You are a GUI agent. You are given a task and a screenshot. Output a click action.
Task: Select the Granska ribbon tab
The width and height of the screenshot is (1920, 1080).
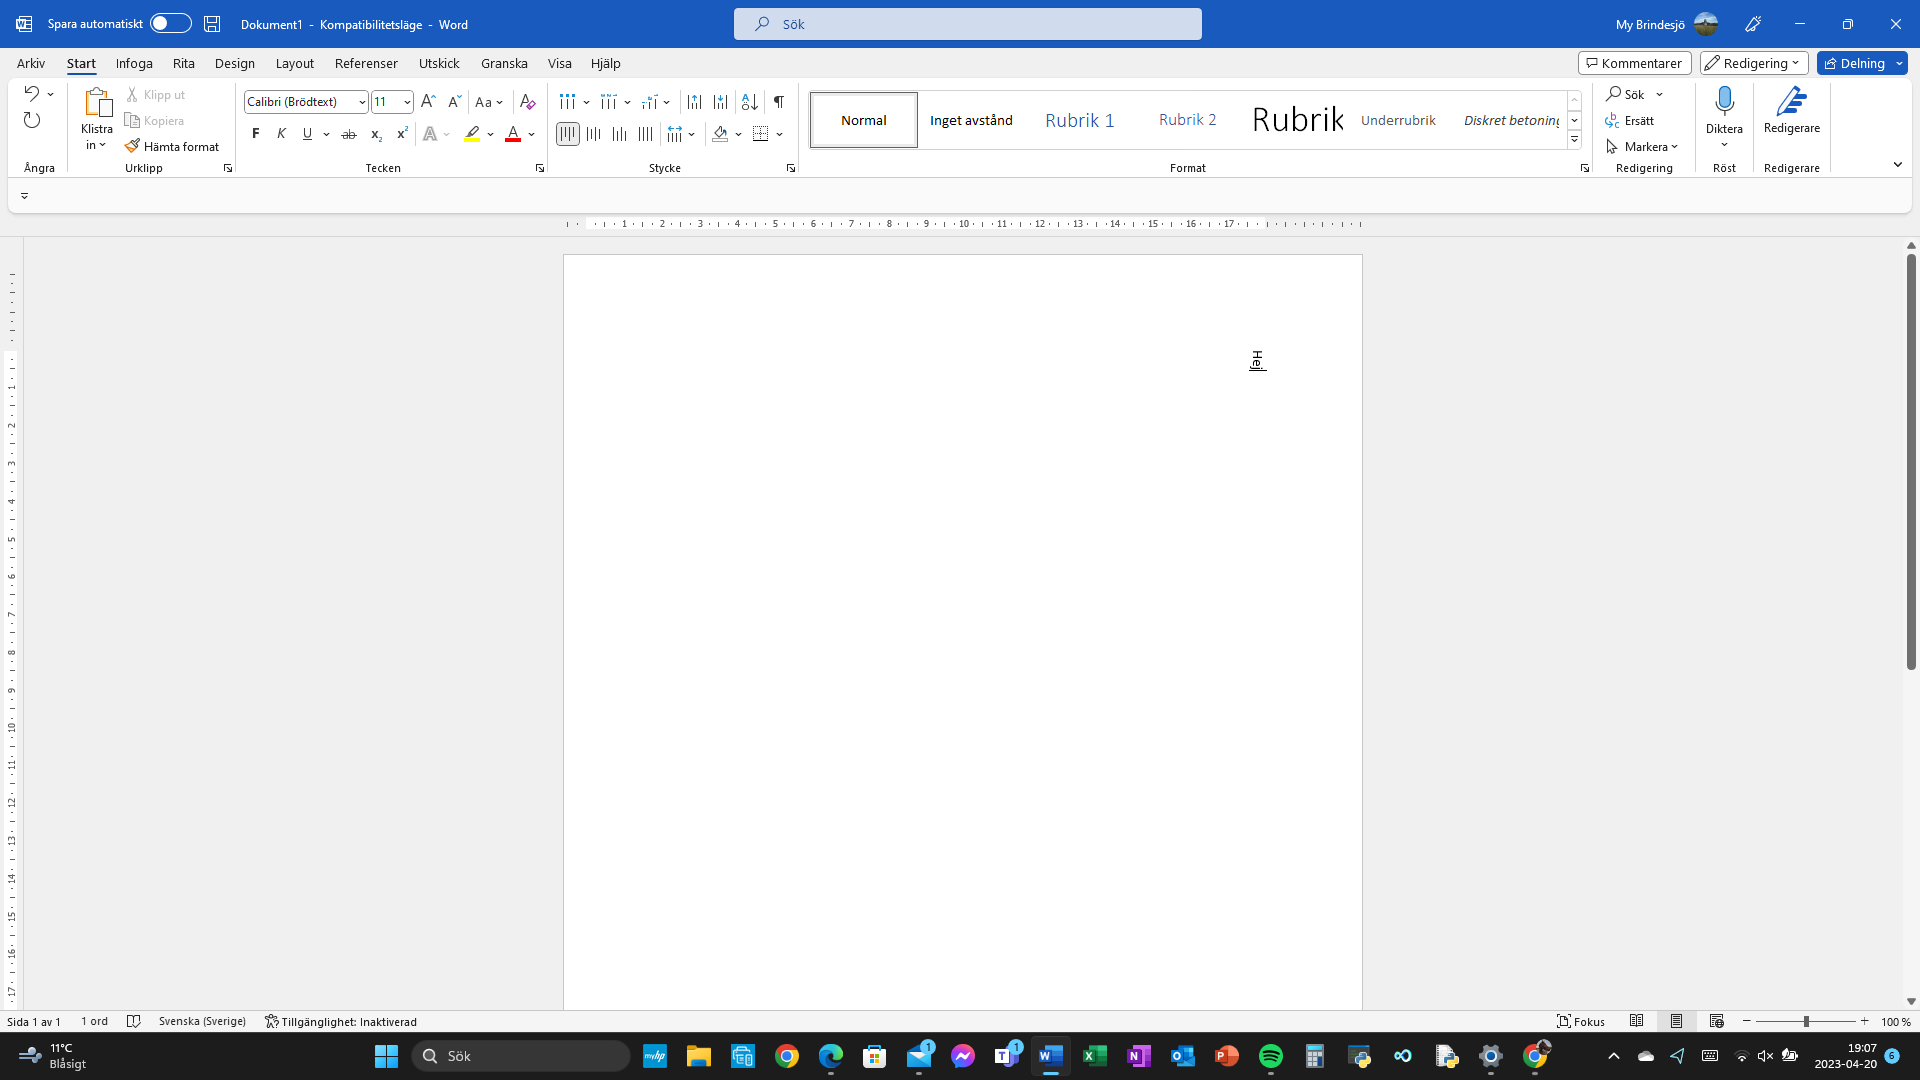(x=504, y=62)
